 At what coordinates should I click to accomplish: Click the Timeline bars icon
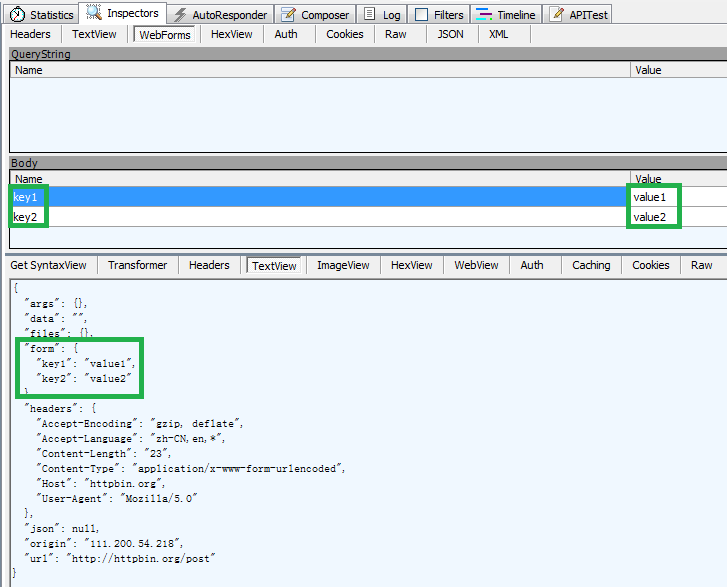pos(483,14)
